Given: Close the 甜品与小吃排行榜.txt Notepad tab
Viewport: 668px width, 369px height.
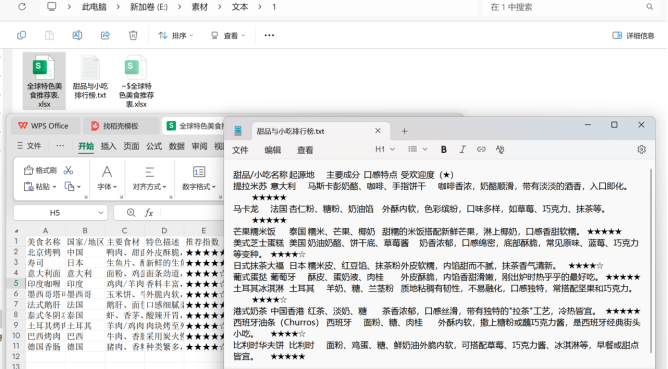Looking at the screenshot, I should tap(377, 131).
